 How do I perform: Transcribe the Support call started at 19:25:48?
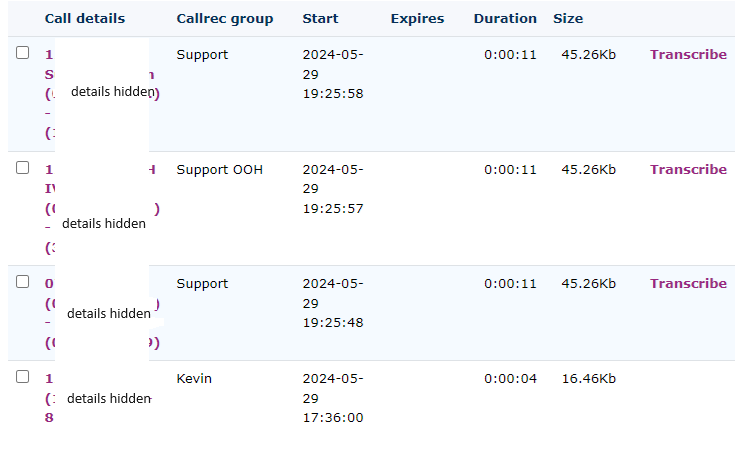coord(688,284)
